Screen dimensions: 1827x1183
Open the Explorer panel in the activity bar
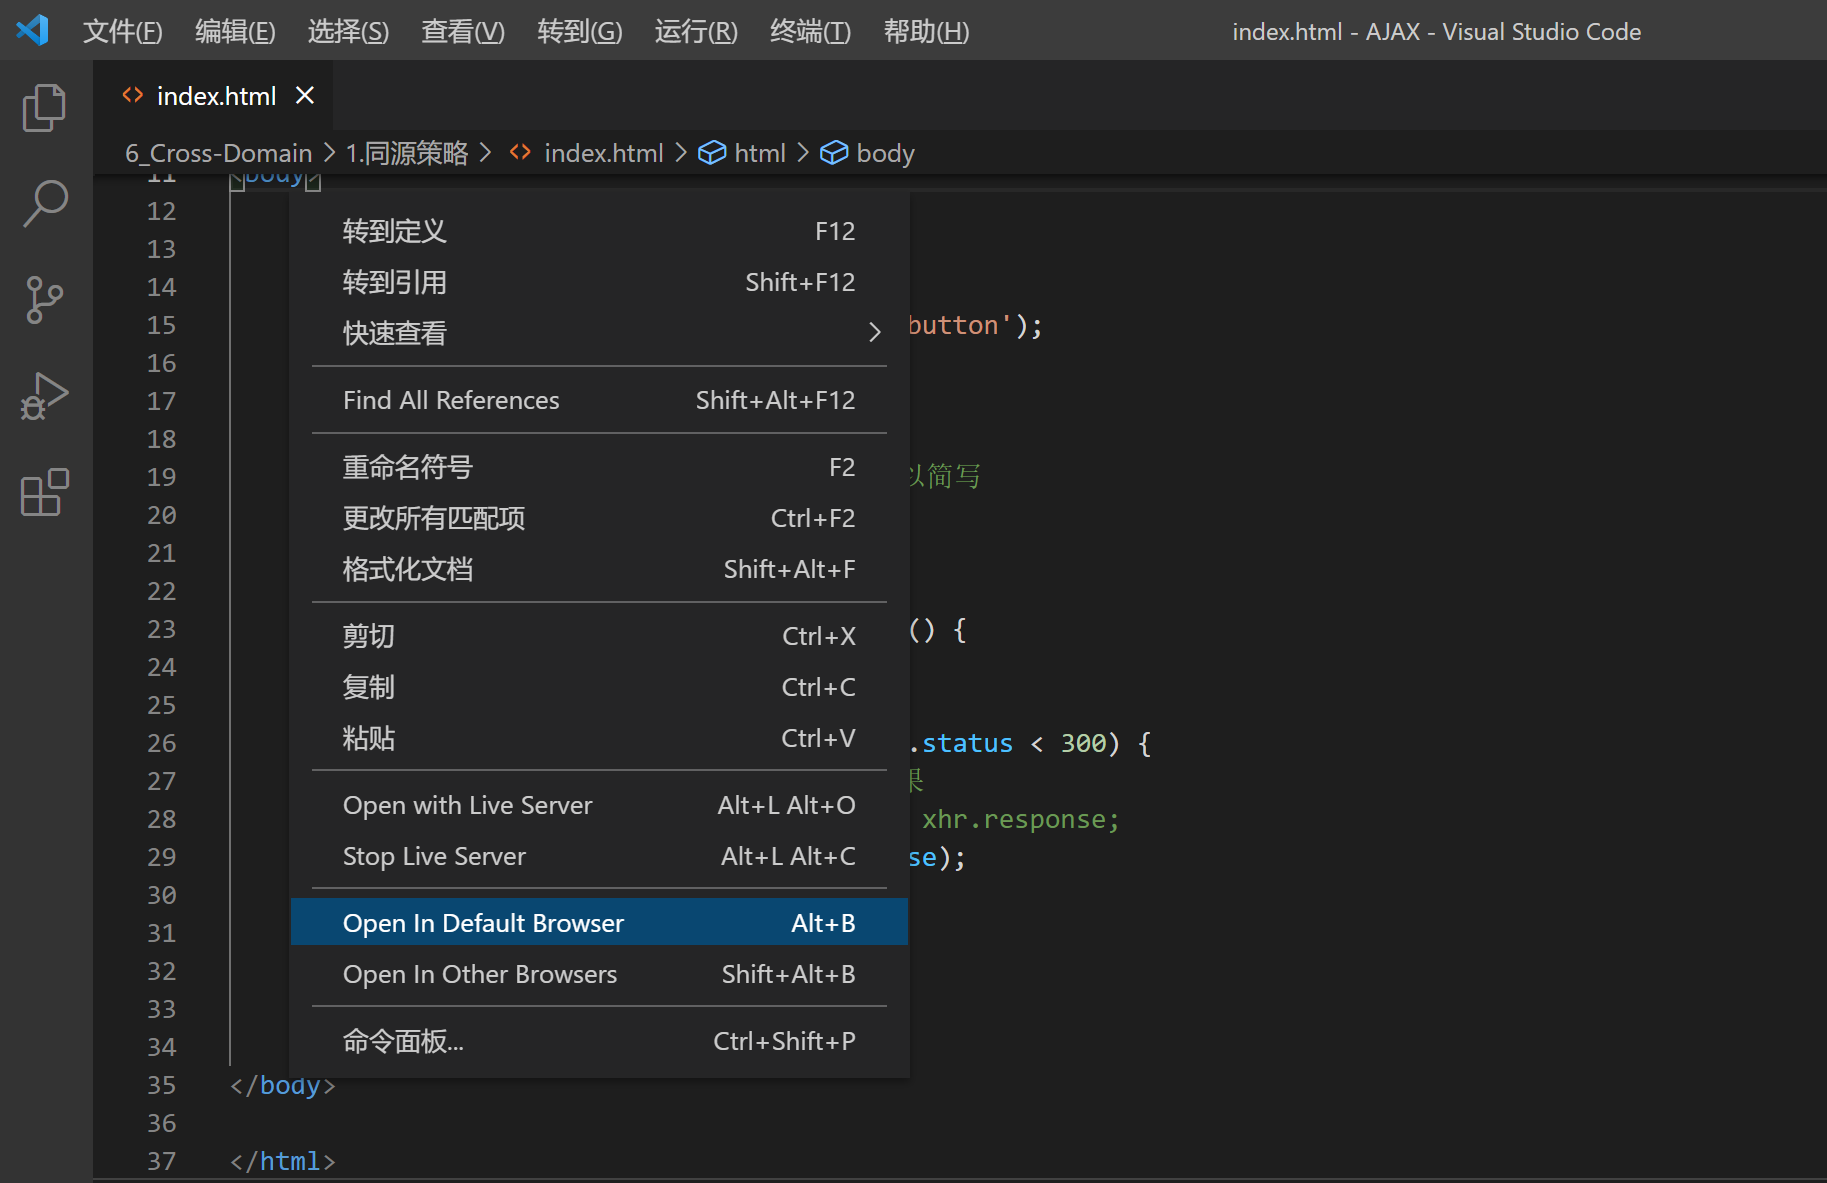43,107
